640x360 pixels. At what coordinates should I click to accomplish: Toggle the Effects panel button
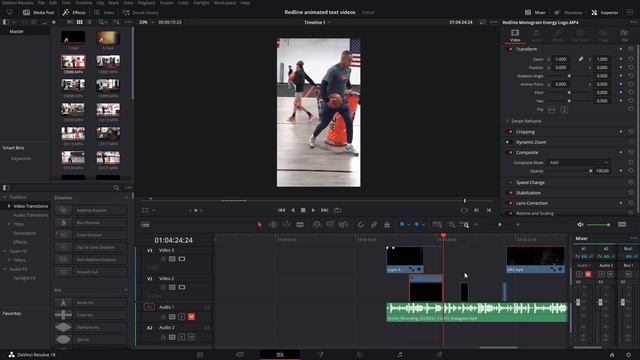74,12
